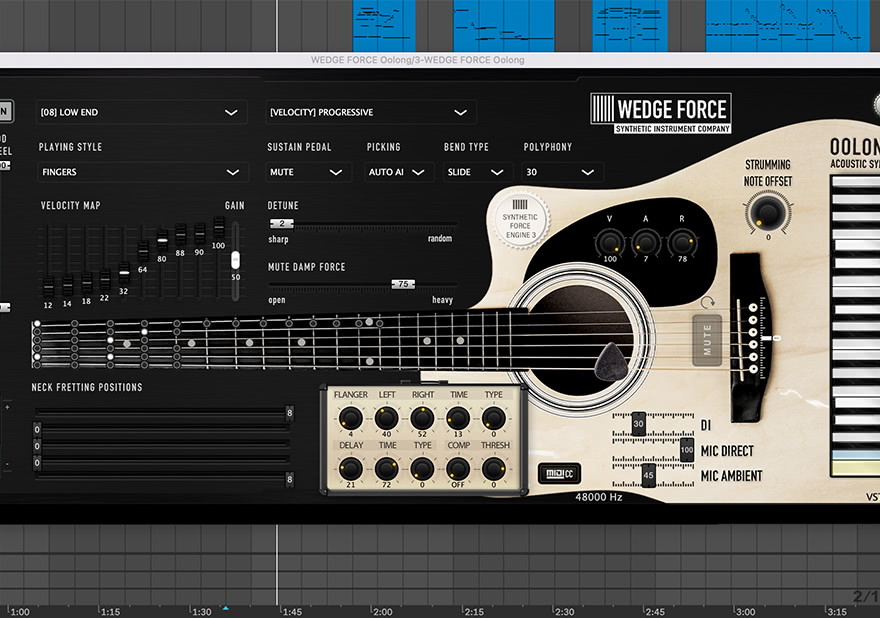Open the MIDI CC panel

tap(560, 474)
